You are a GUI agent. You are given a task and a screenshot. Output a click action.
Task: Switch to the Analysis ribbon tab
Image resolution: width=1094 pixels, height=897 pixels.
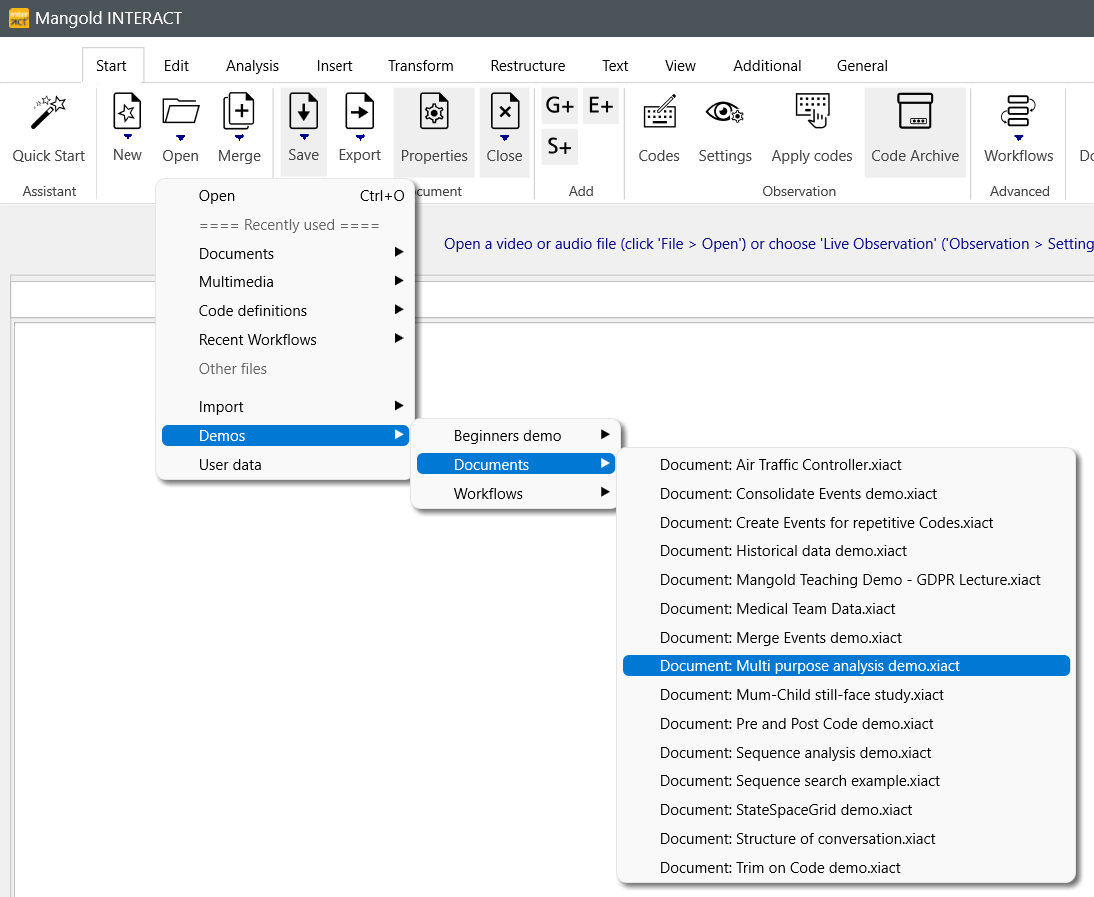(252, 66)
